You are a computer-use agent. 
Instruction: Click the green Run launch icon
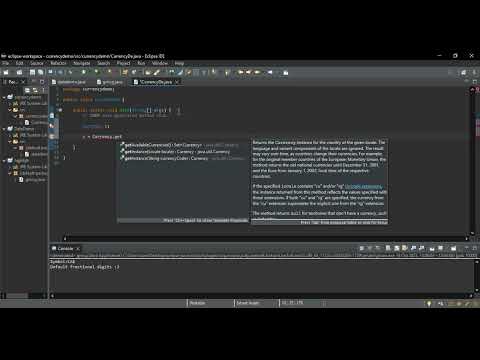click(x=84, y=72)
